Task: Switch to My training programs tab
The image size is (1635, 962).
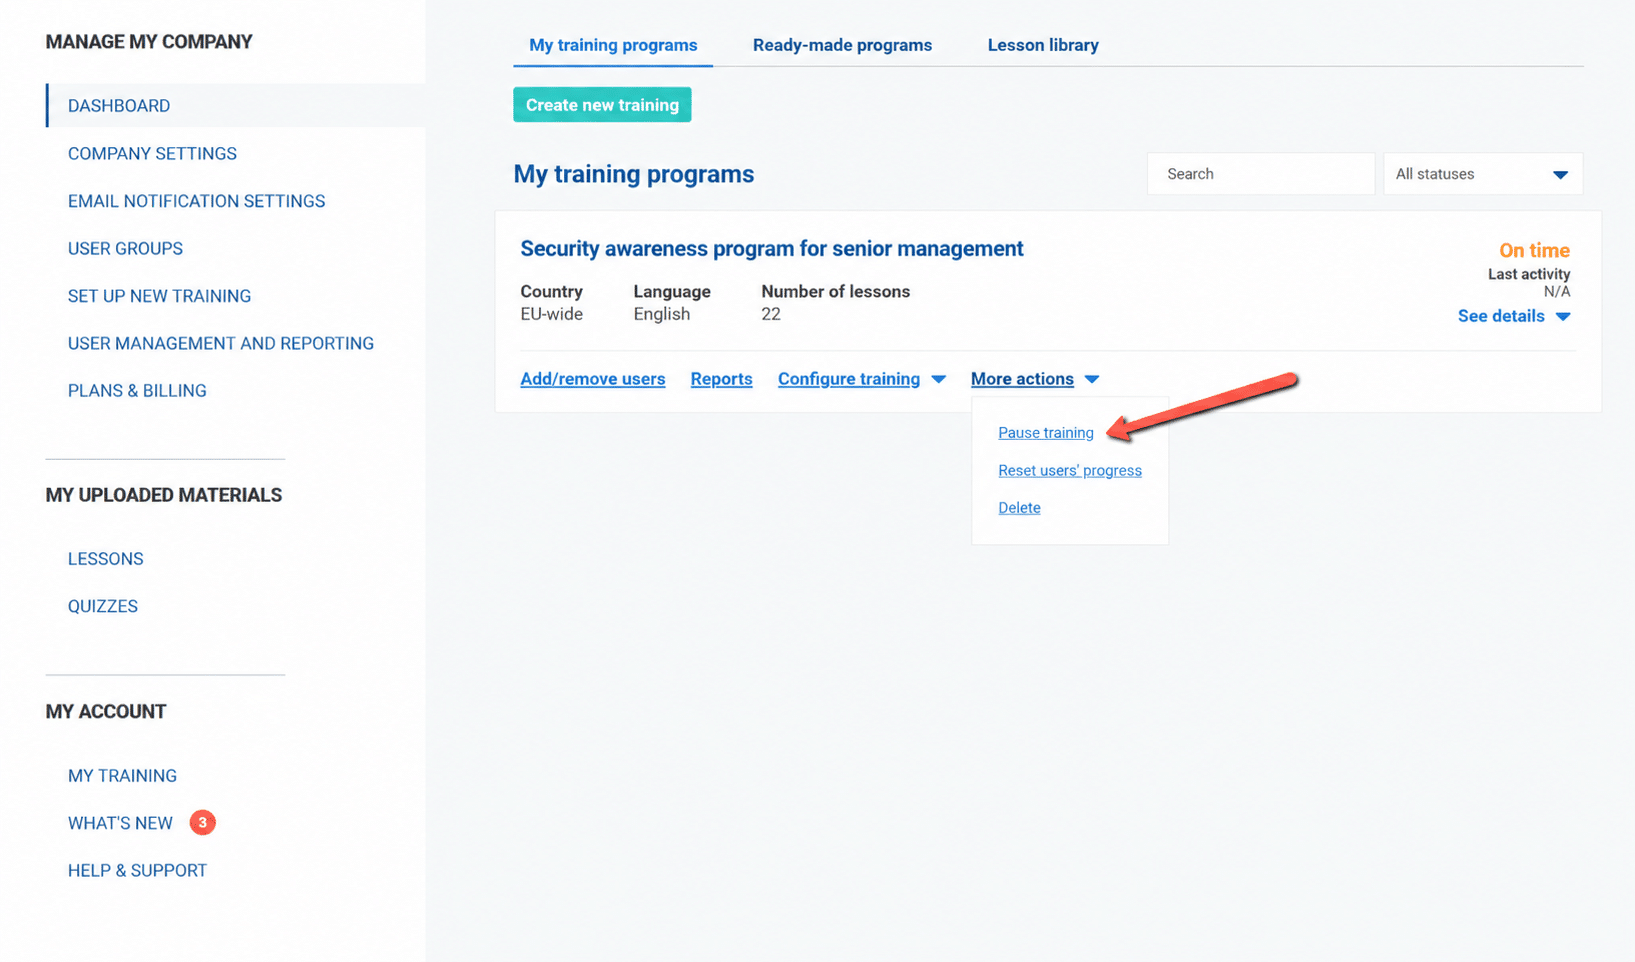Action: point(613,45)
